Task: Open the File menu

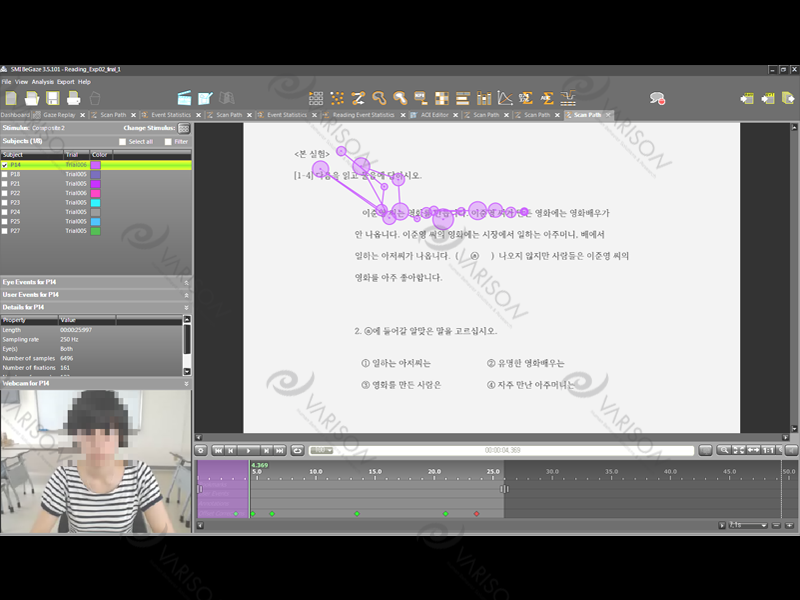Action: [6, 82]
